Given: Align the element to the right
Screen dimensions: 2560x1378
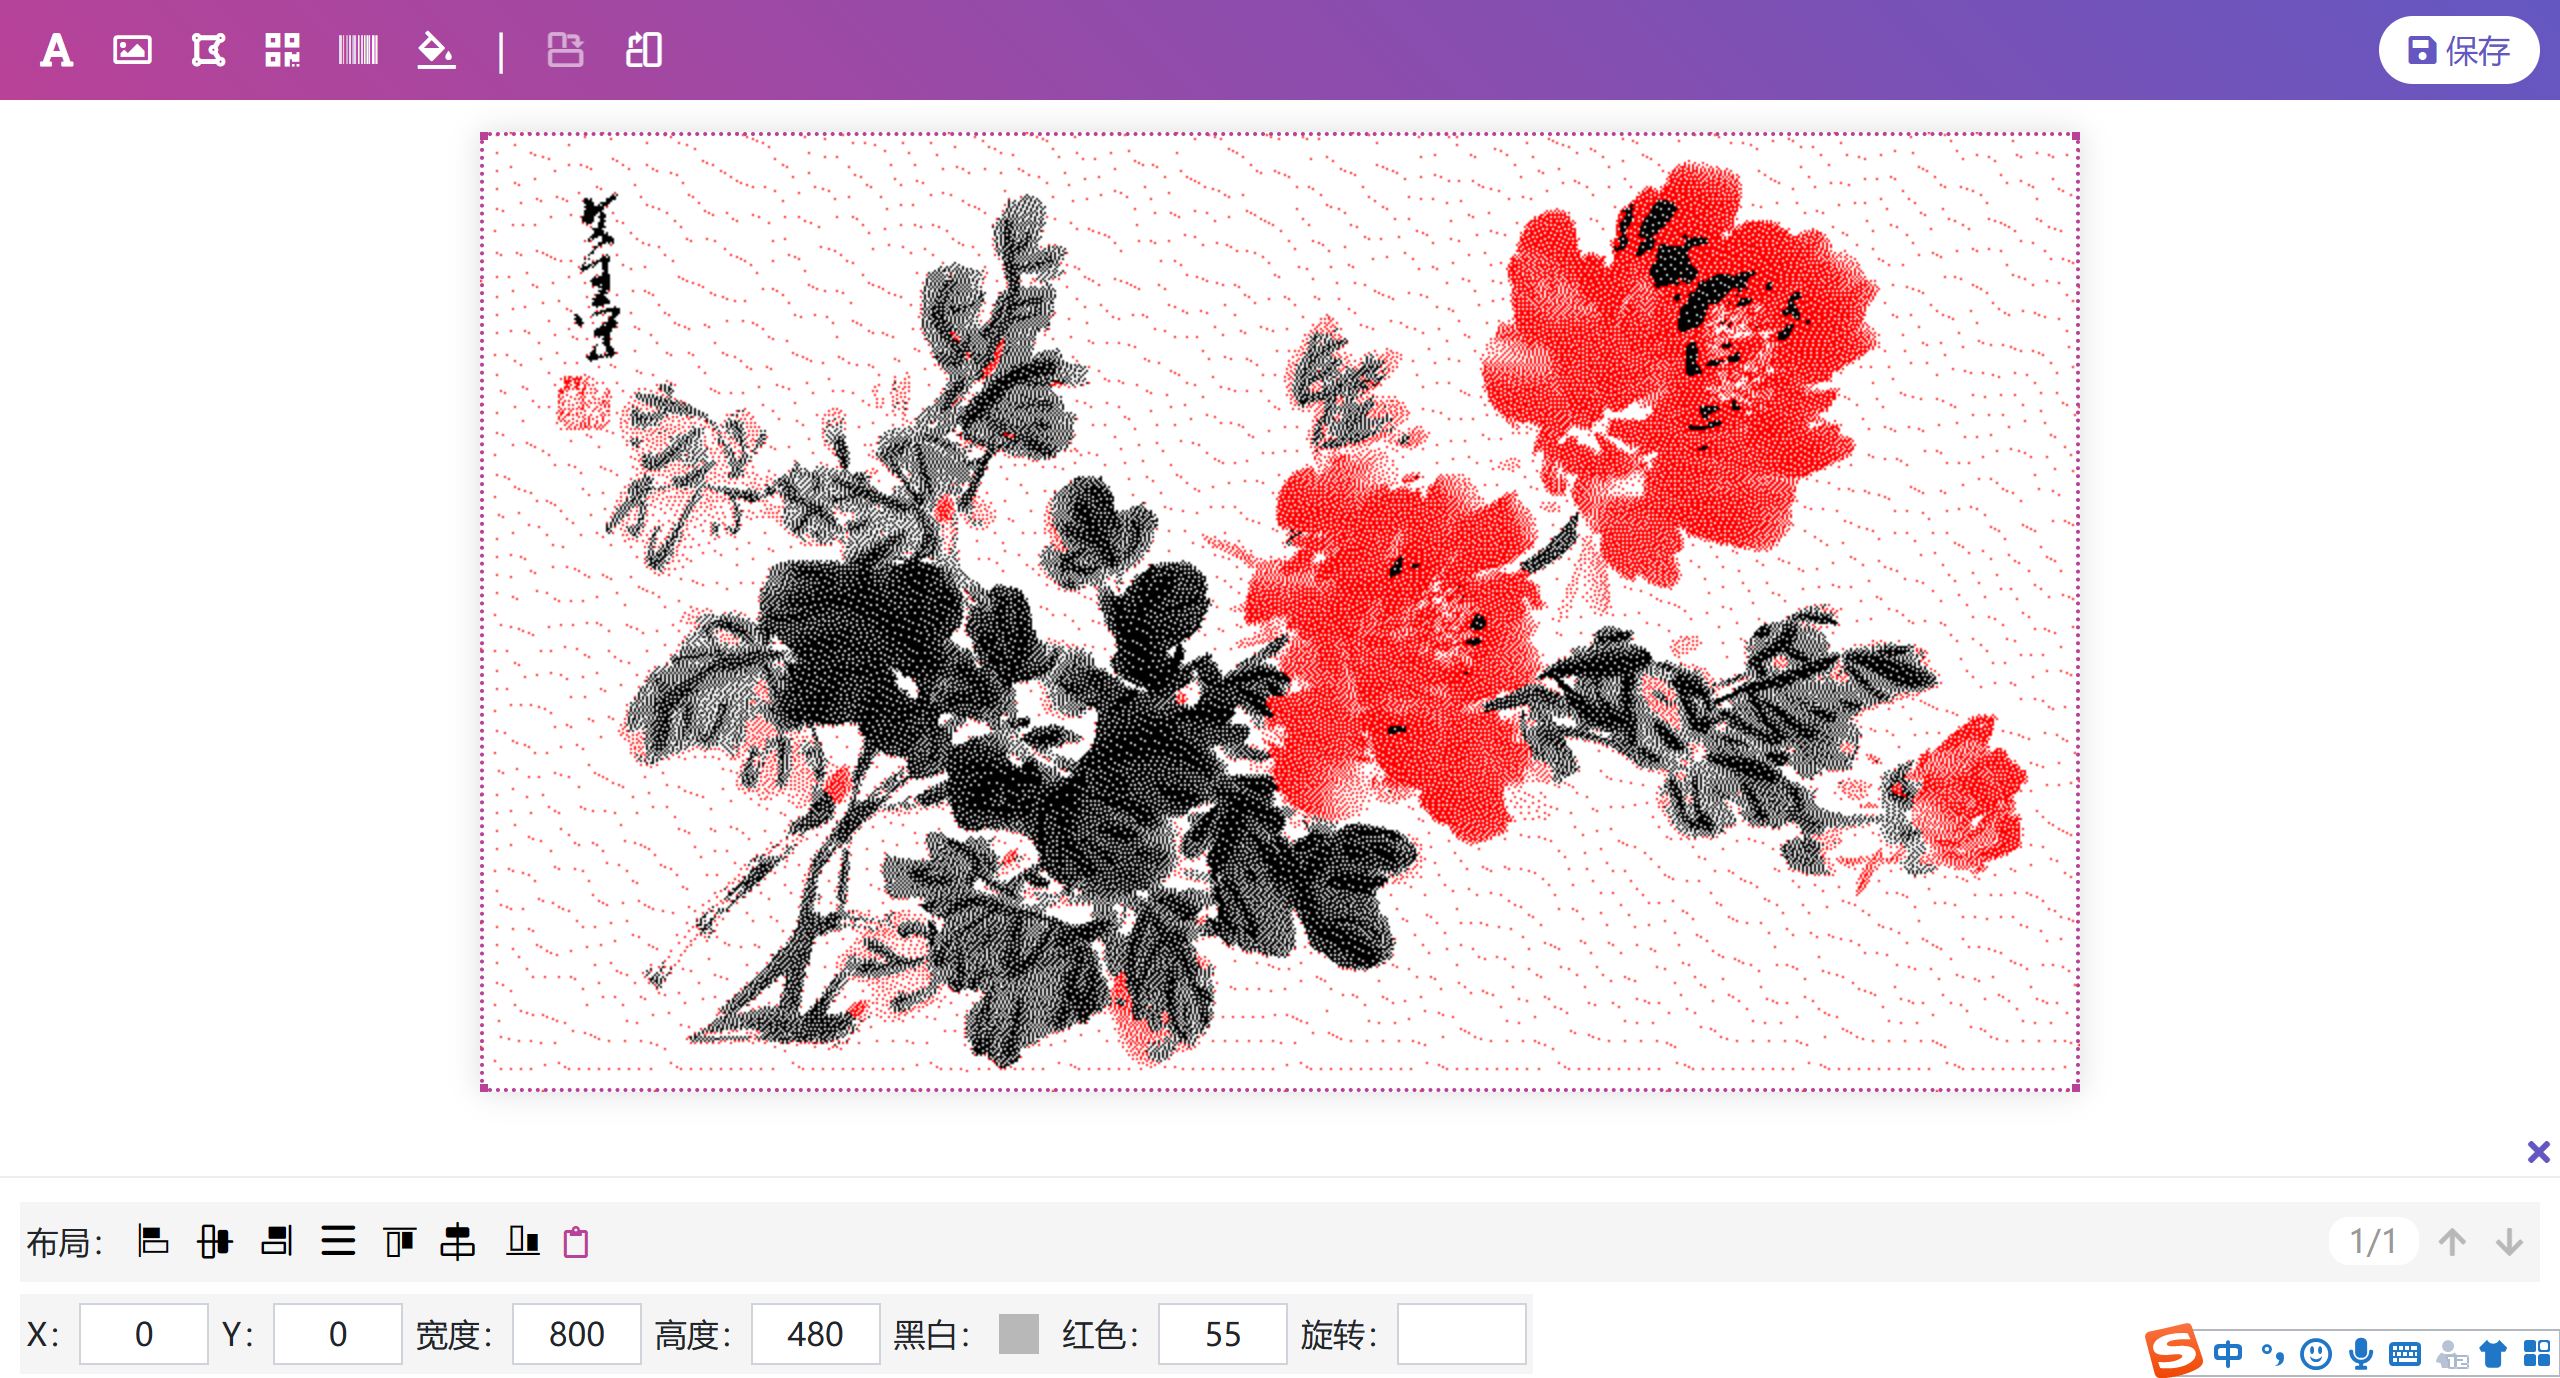Looking at the screenshot, I should point(277,1241).
